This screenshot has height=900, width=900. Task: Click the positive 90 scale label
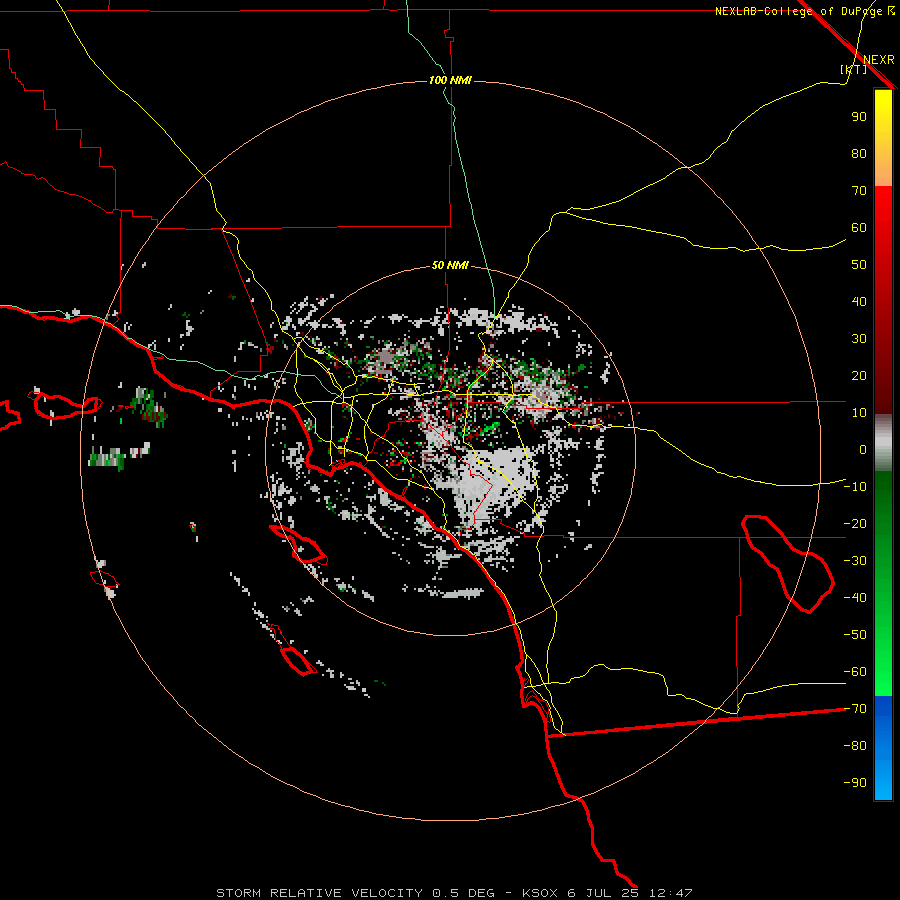859,117
